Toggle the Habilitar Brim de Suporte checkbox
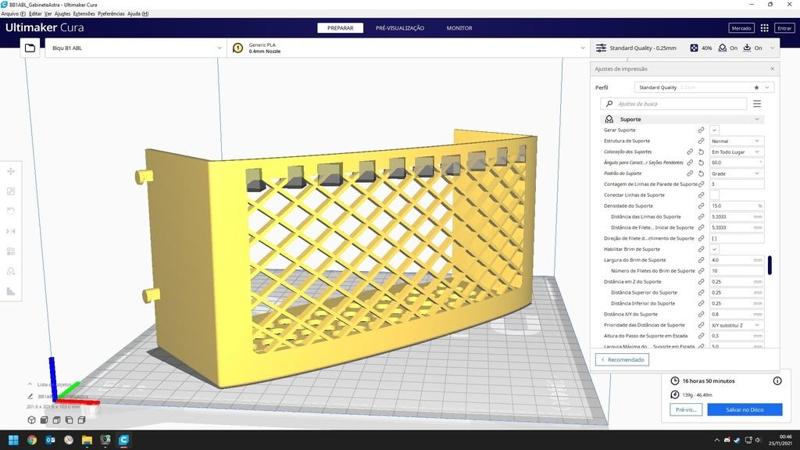800x450 pixels. [x=714, y=249]
